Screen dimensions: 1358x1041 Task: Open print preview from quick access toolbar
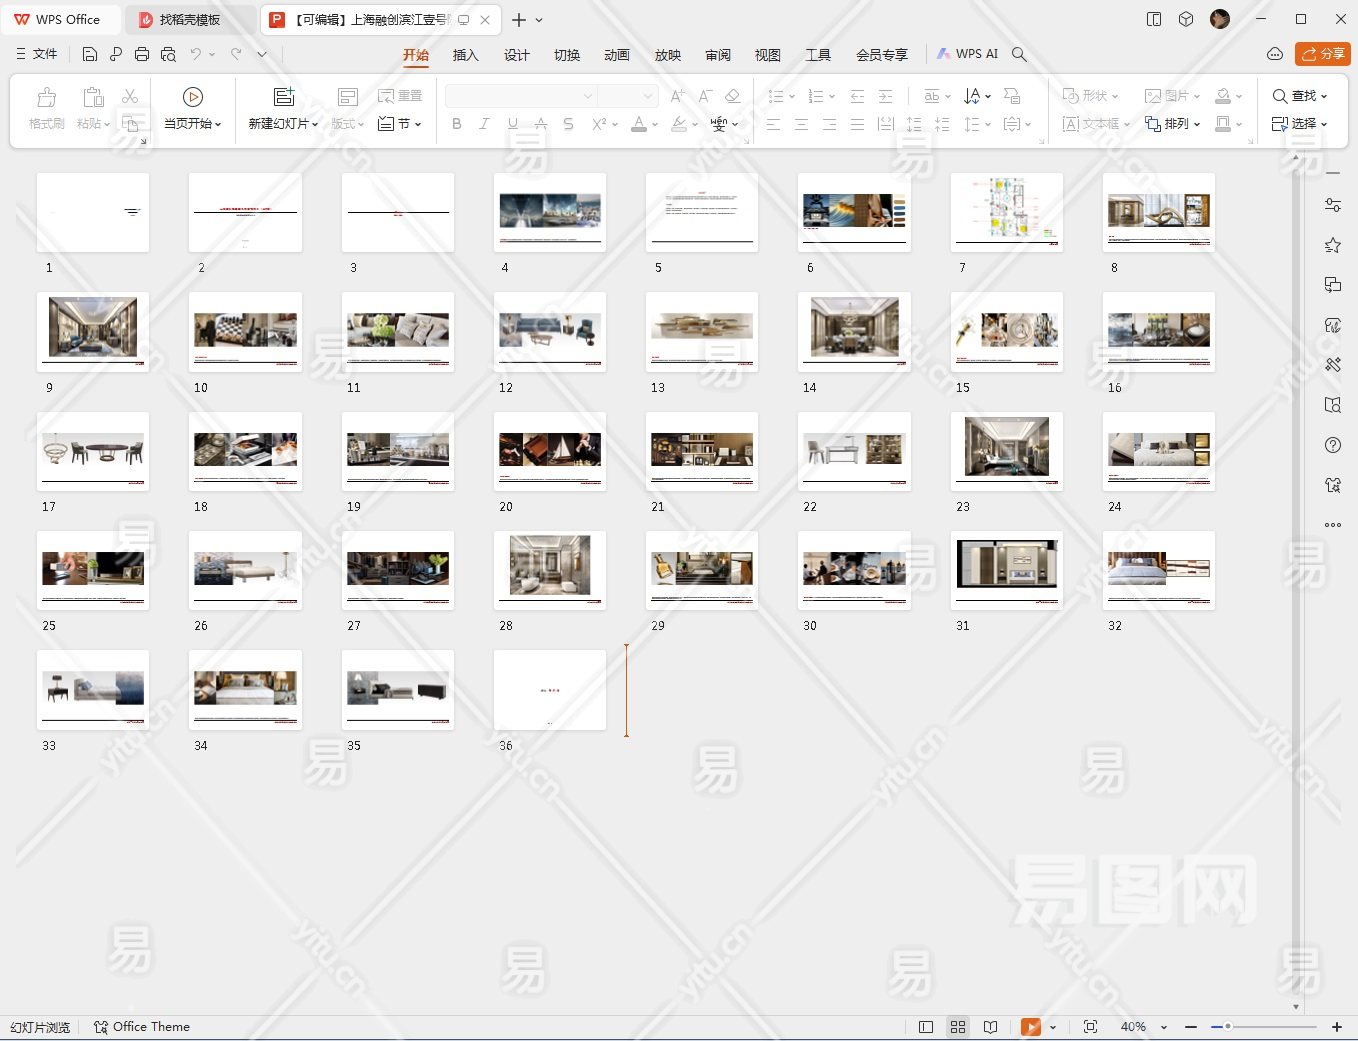(168, 54)
